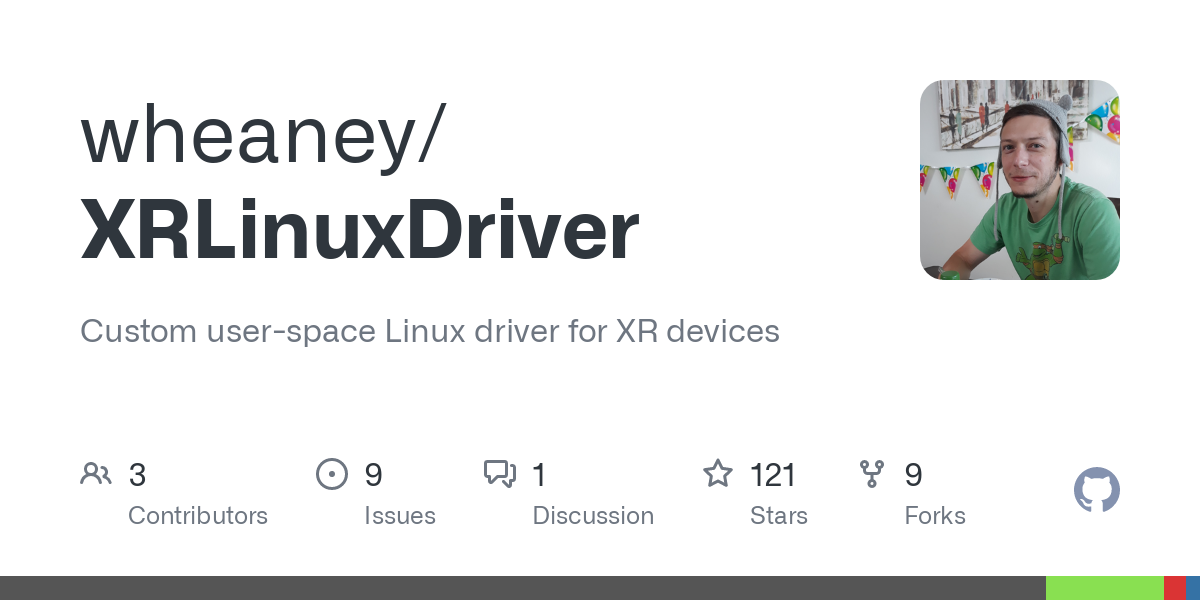Image resolution: width=1200 pixels, height=600 pixels.
Task: Click the Contributors people icon
Action: coord(96,474)
